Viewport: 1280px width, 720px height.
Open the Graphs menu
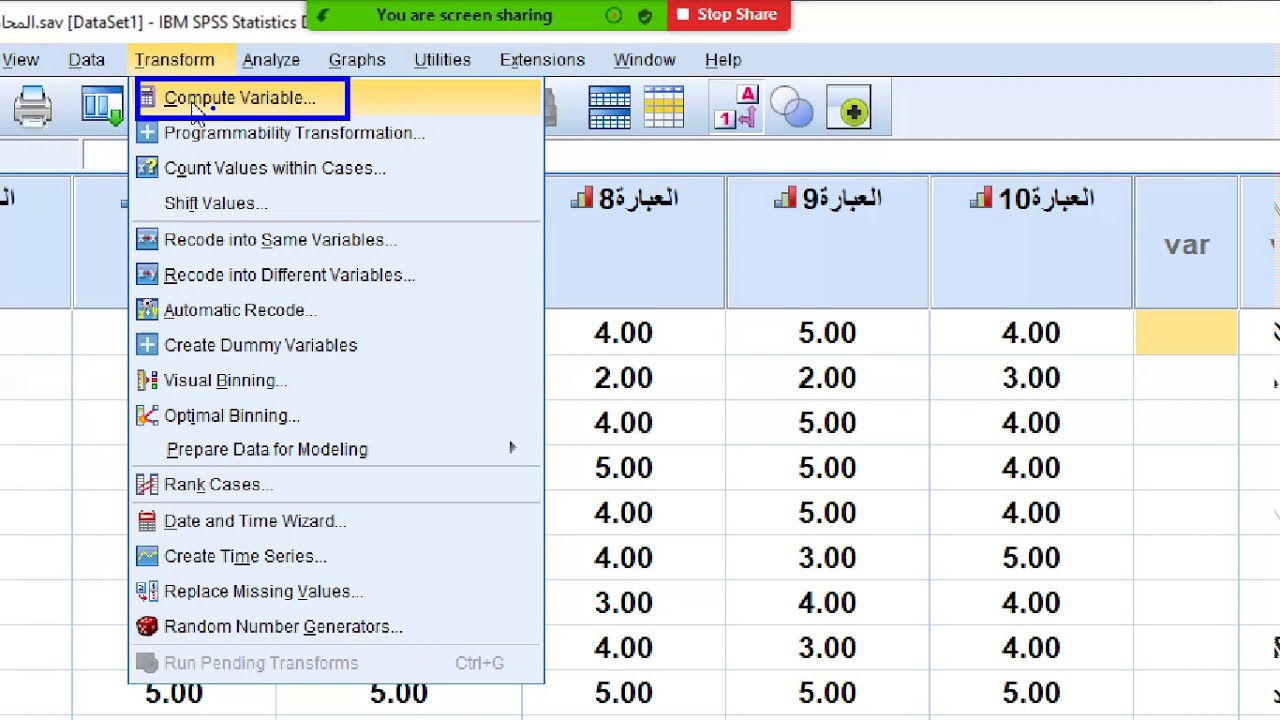(x=357, y=60)
